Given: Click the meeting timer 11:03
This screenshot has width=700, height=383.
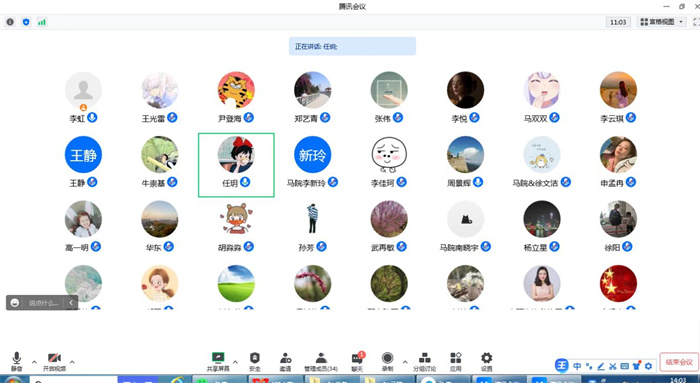Looking at the screenshot, I should click(x=618, y=22).
